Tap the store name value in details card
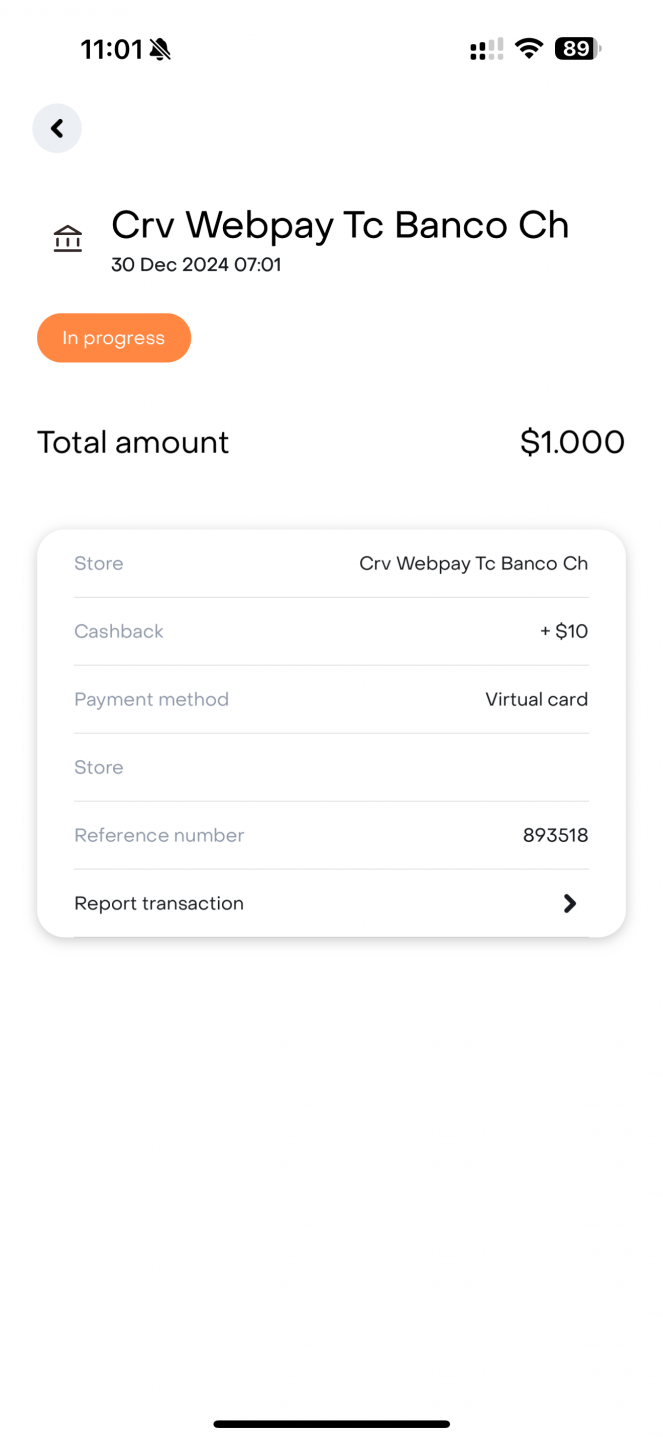 [473, 563]
